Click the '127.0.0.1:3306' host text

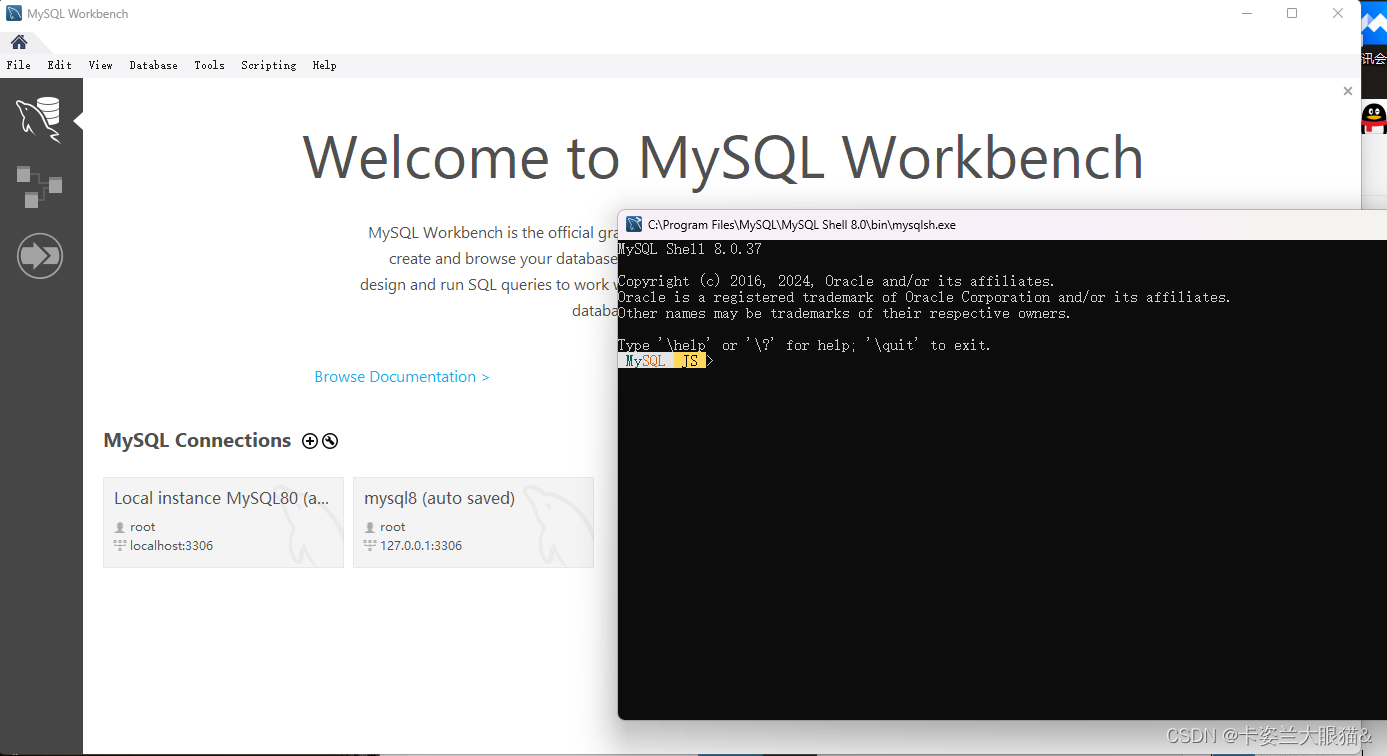[x=421, y=546]
